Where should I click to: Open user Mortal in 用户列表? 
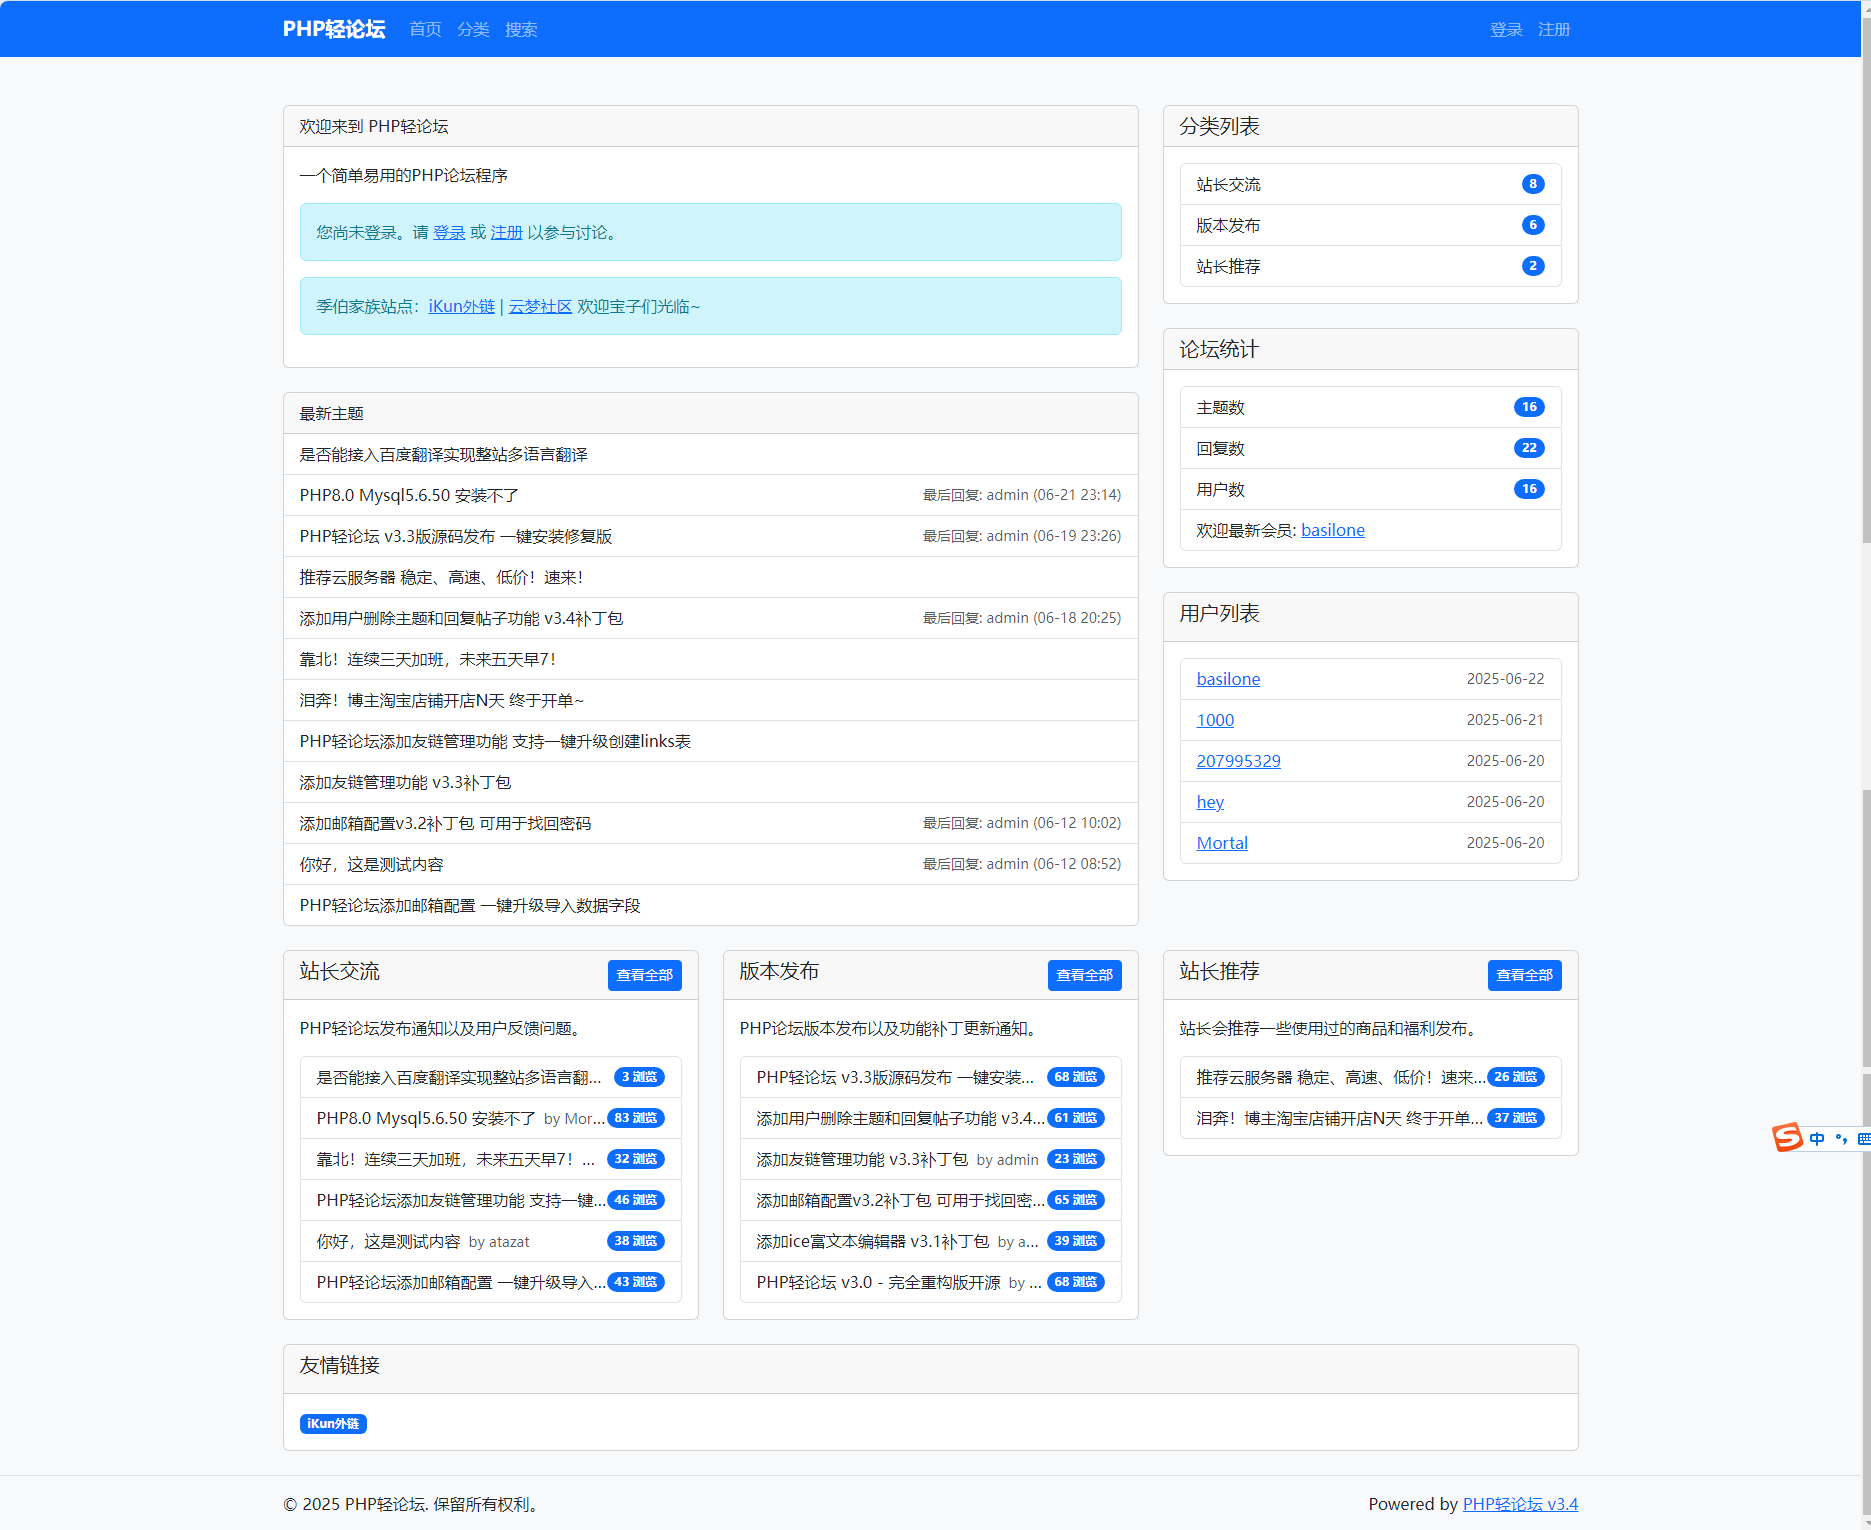pos(1222,843)
